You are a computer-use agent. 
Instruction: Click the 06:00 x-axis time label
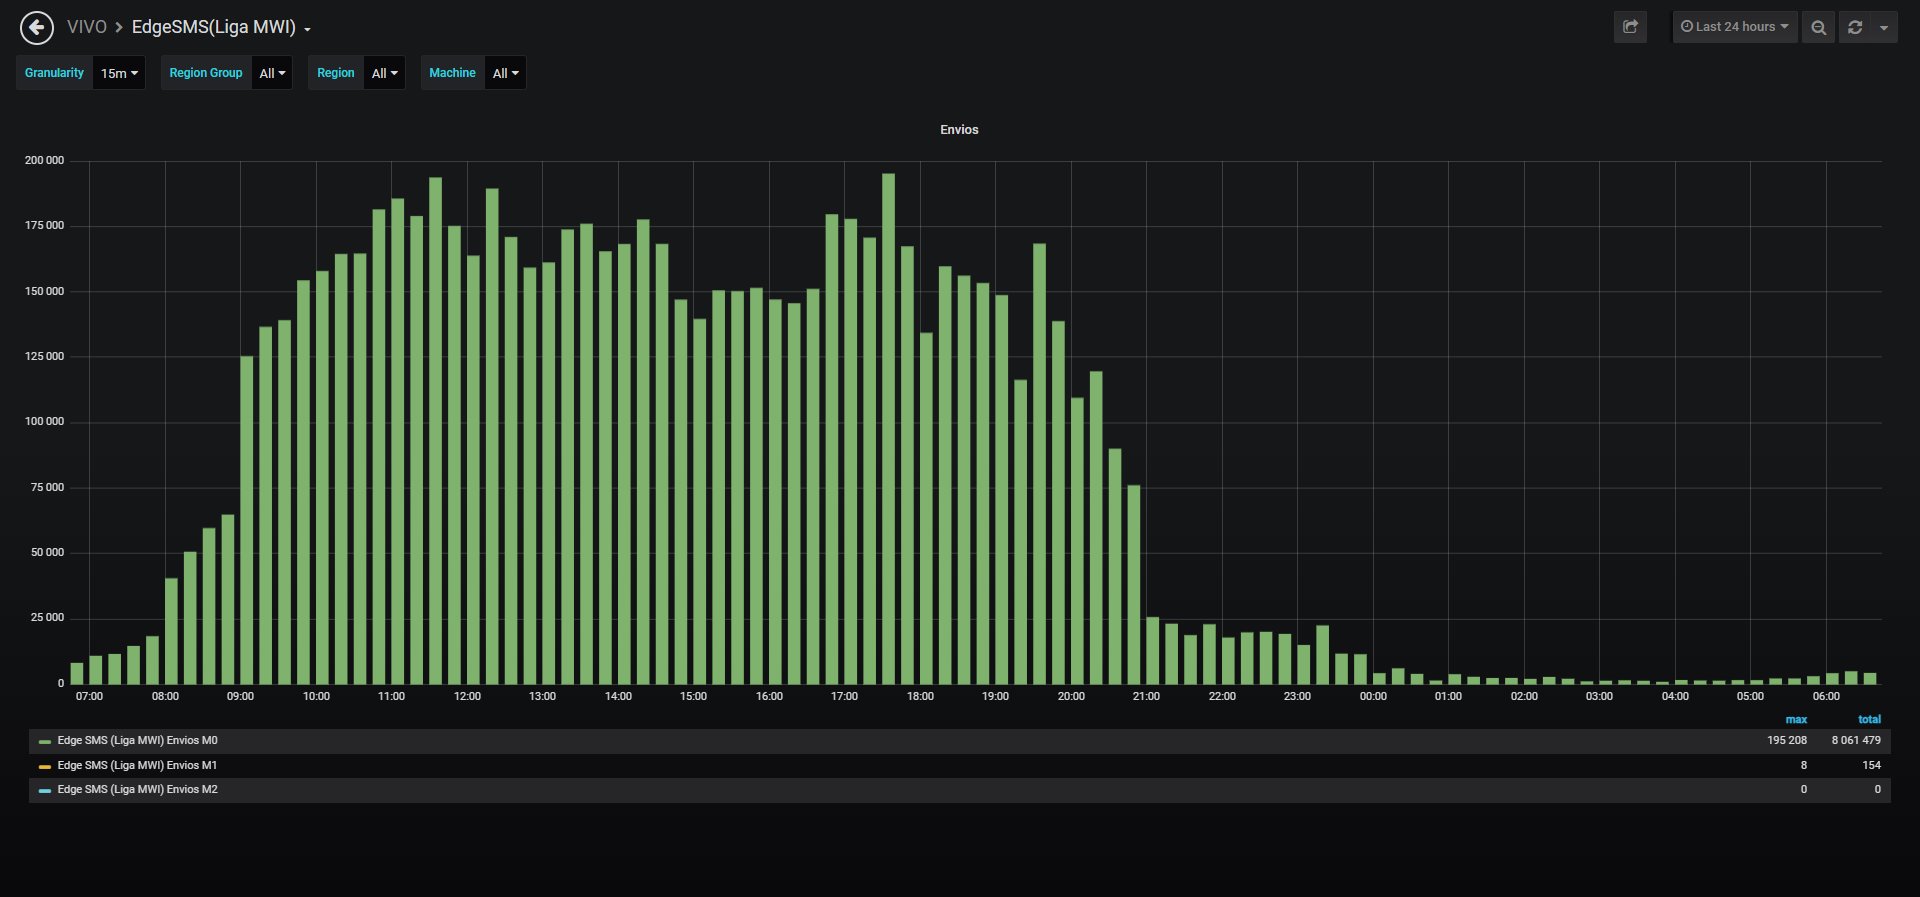pos(1826,697)
